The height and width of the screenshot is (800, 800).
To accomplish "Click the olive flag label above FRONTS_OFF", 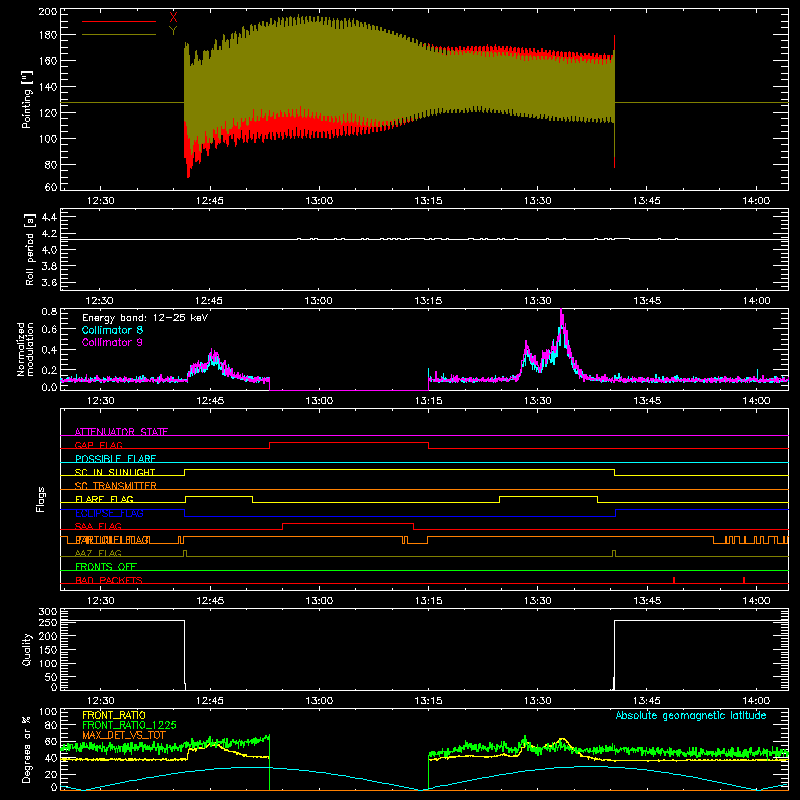I will coord(98,553).
